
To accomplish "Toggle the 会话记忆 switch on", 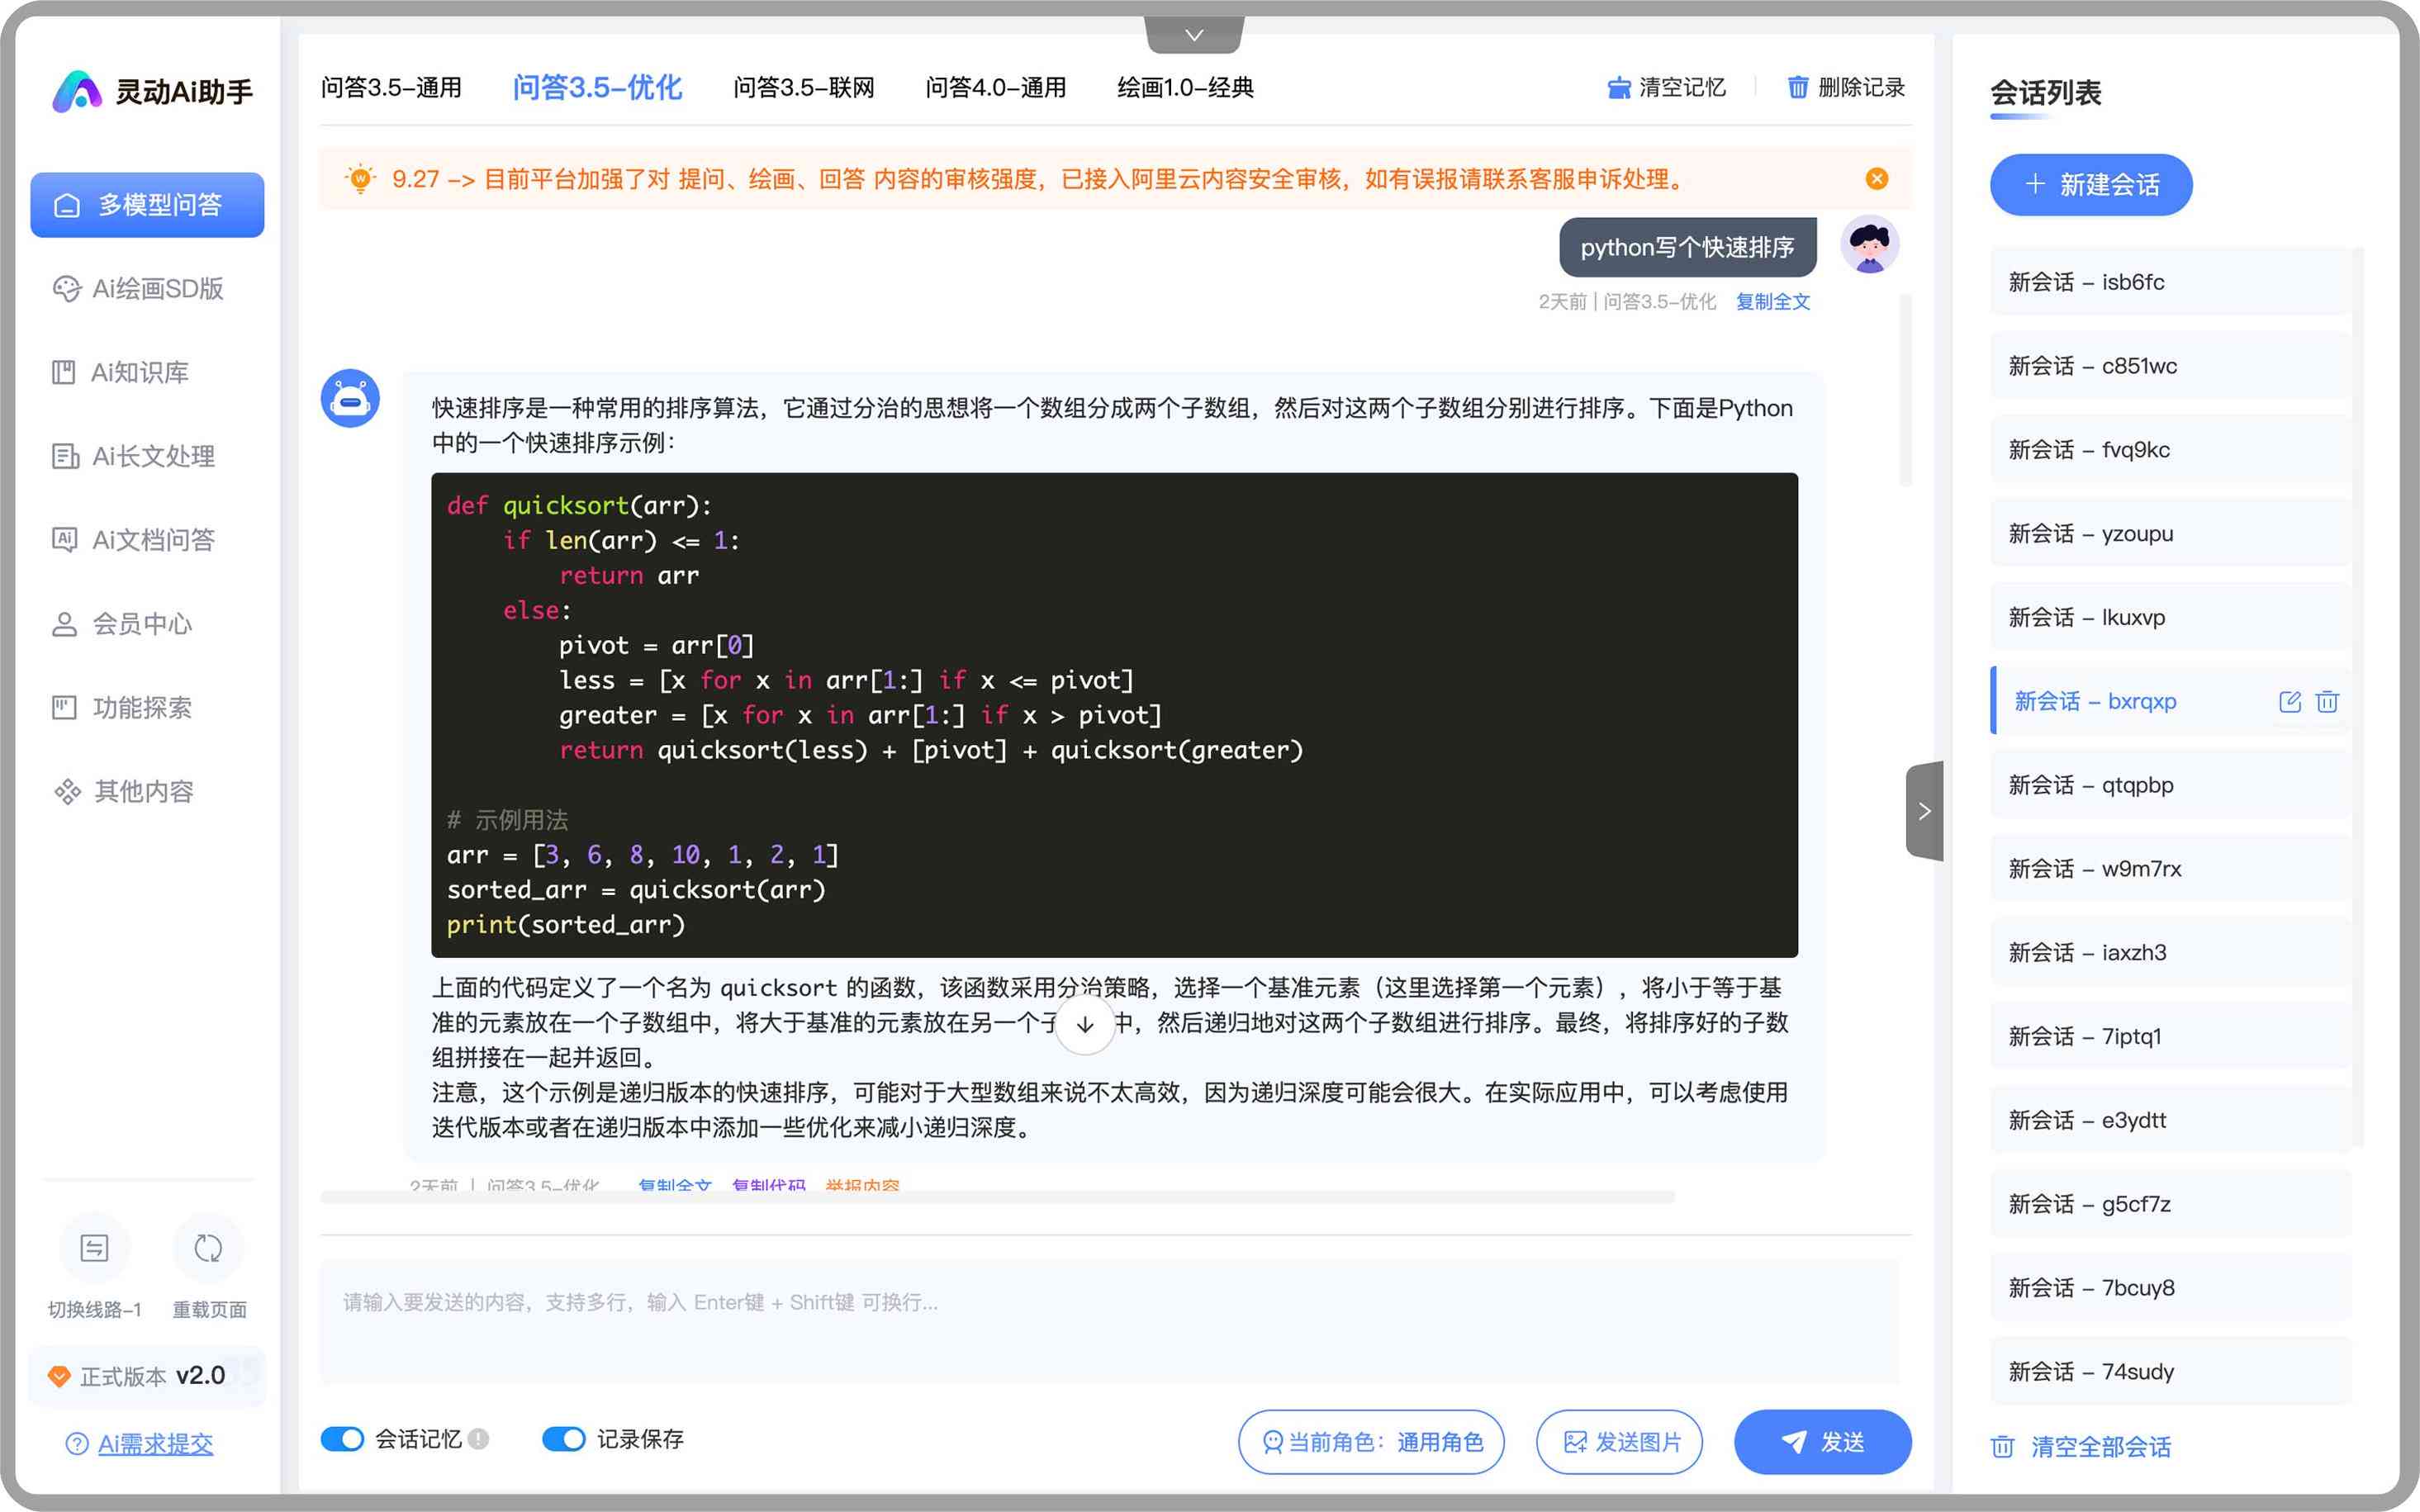I will [x=344, y=1439].
